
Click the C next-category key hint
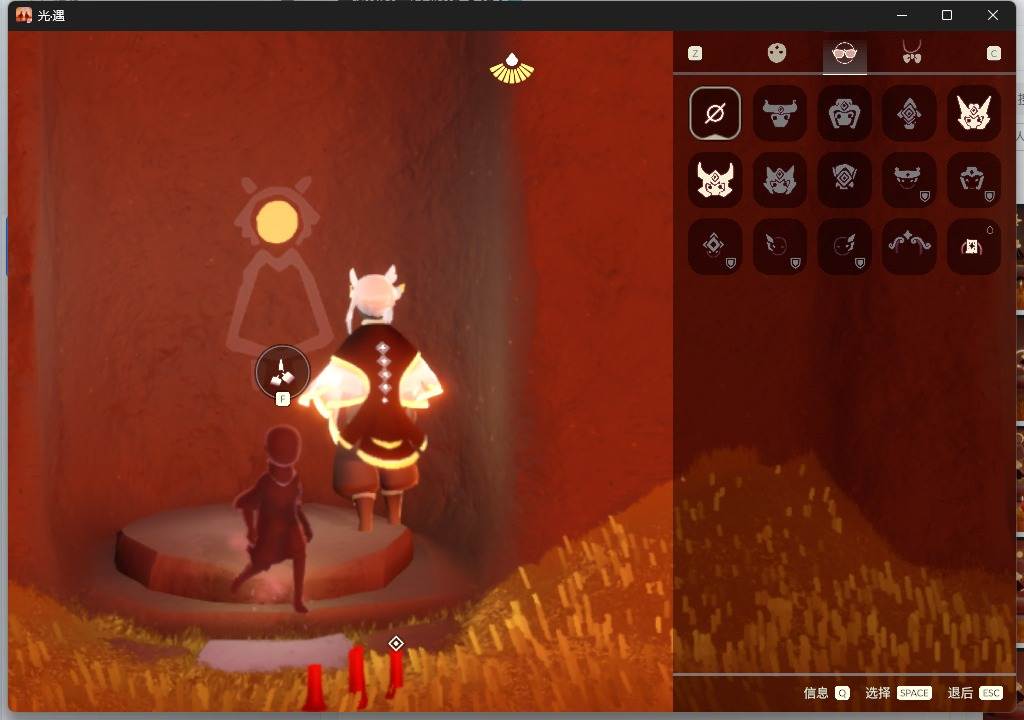pyautogui.click(x=993, y=53)
